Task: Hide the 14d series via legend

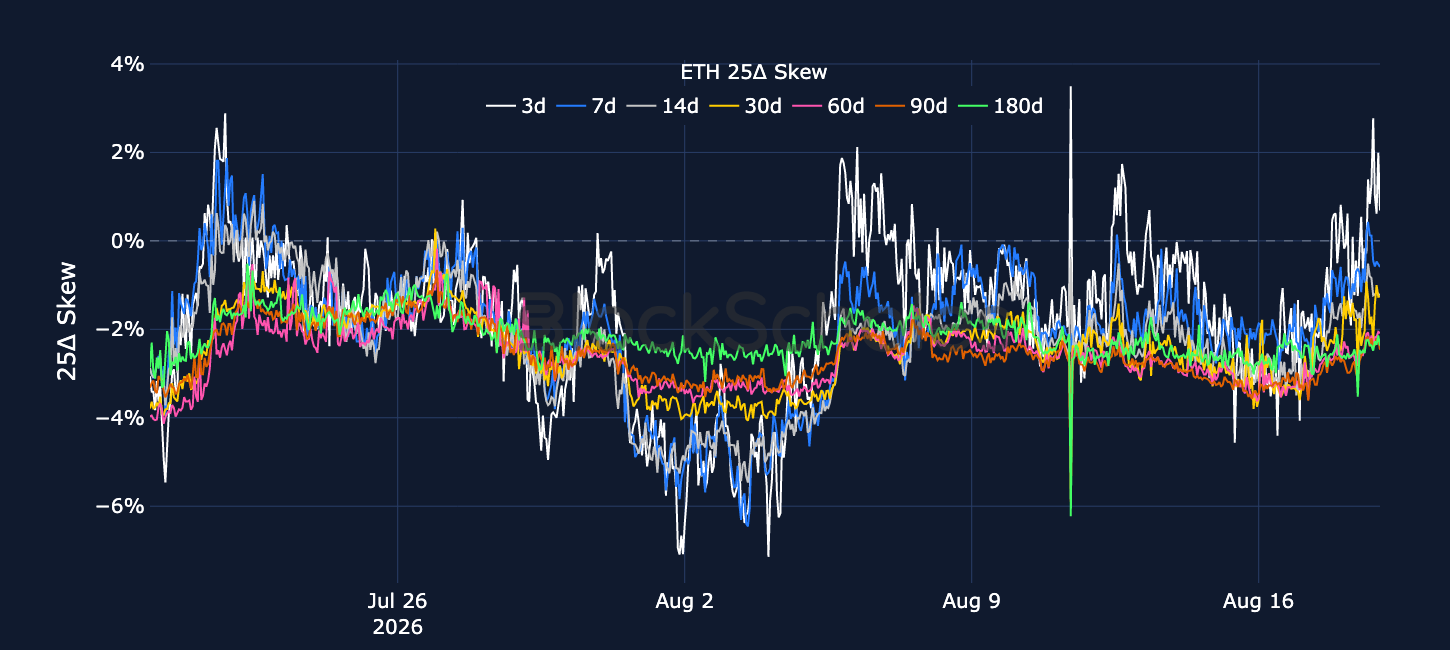Action: click(662, 105)
